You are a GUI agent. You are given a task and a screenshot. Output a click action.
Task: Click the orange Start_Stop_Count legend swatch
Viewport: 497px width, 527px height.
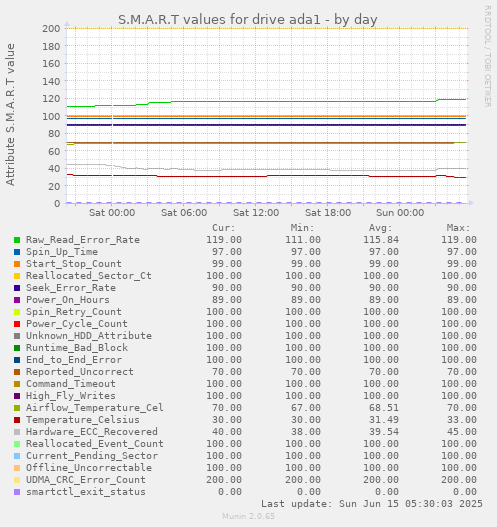click(x=17, y=264)
